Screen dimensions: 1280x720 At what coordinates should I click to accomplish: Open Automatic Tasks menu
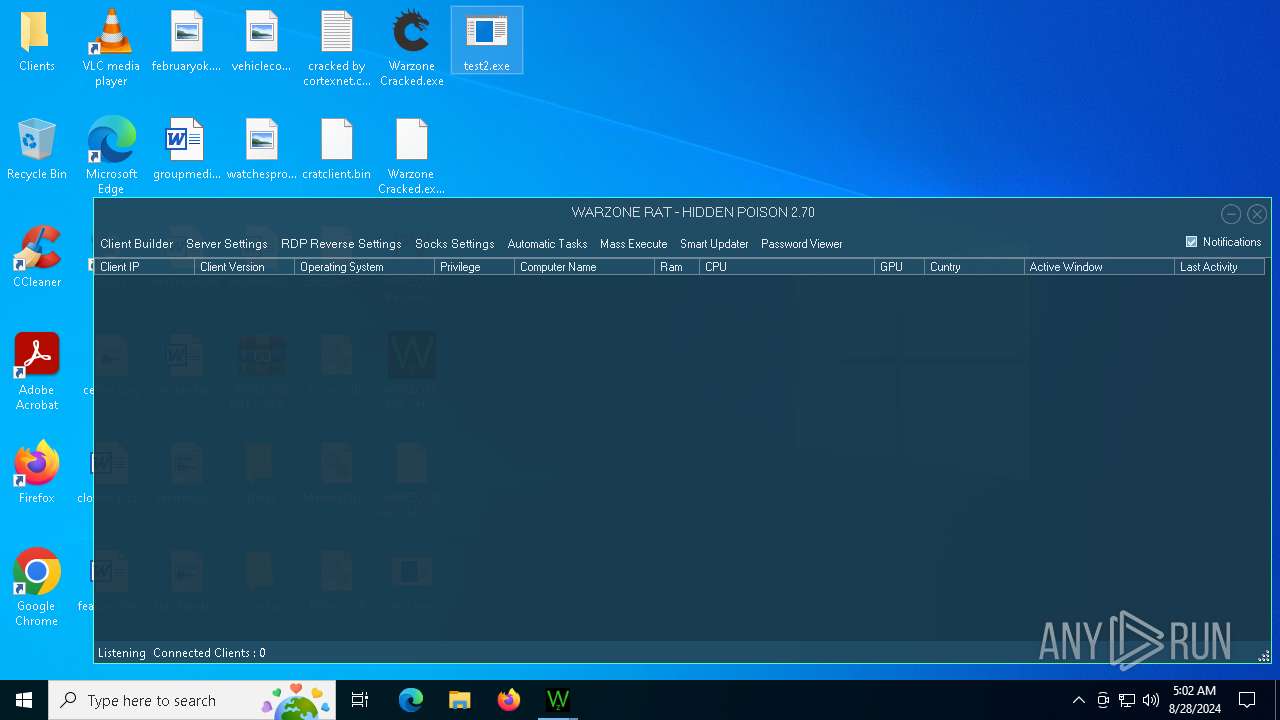[x=547, y=244]
